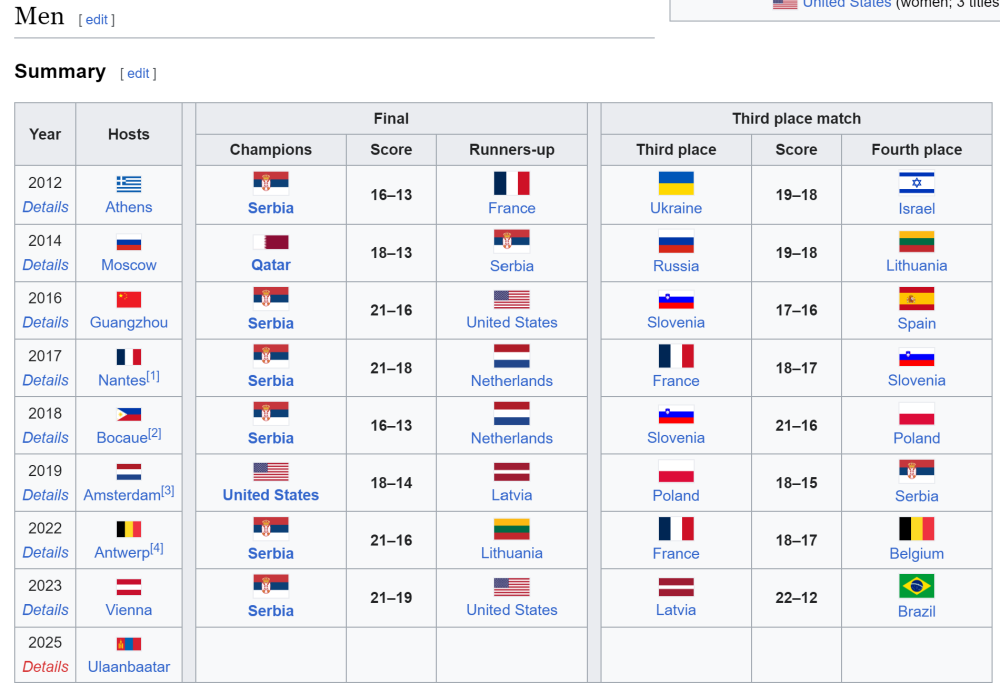Image resolution: width=1000 pixels, height=693 pixels.
Task: Open the Qatar champions link for 2014
Action: (271, 265)
